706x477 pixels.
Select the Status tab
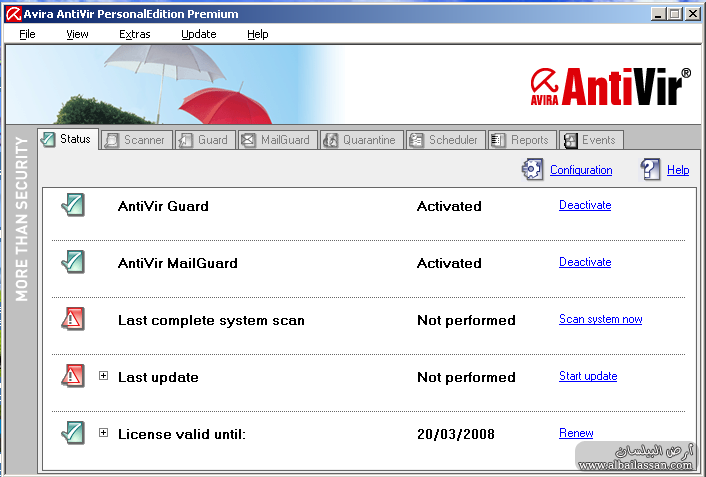tap(68, 139)
